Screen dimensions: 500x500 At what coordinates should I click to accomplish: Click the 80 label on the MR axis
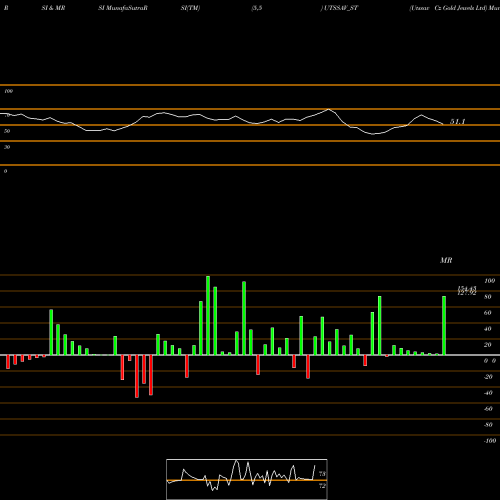click(x=488, y=297)
